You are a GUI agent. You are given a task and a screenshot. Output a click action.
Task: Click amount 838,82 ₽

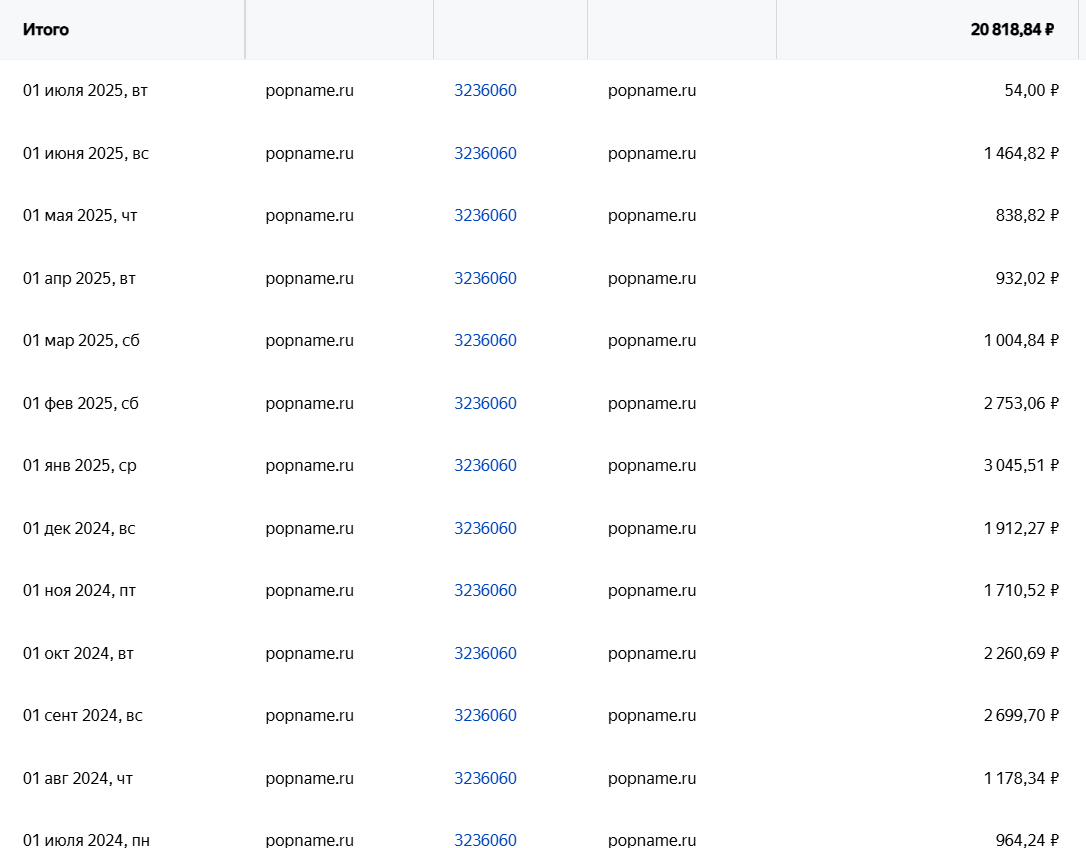[1027, 215]
